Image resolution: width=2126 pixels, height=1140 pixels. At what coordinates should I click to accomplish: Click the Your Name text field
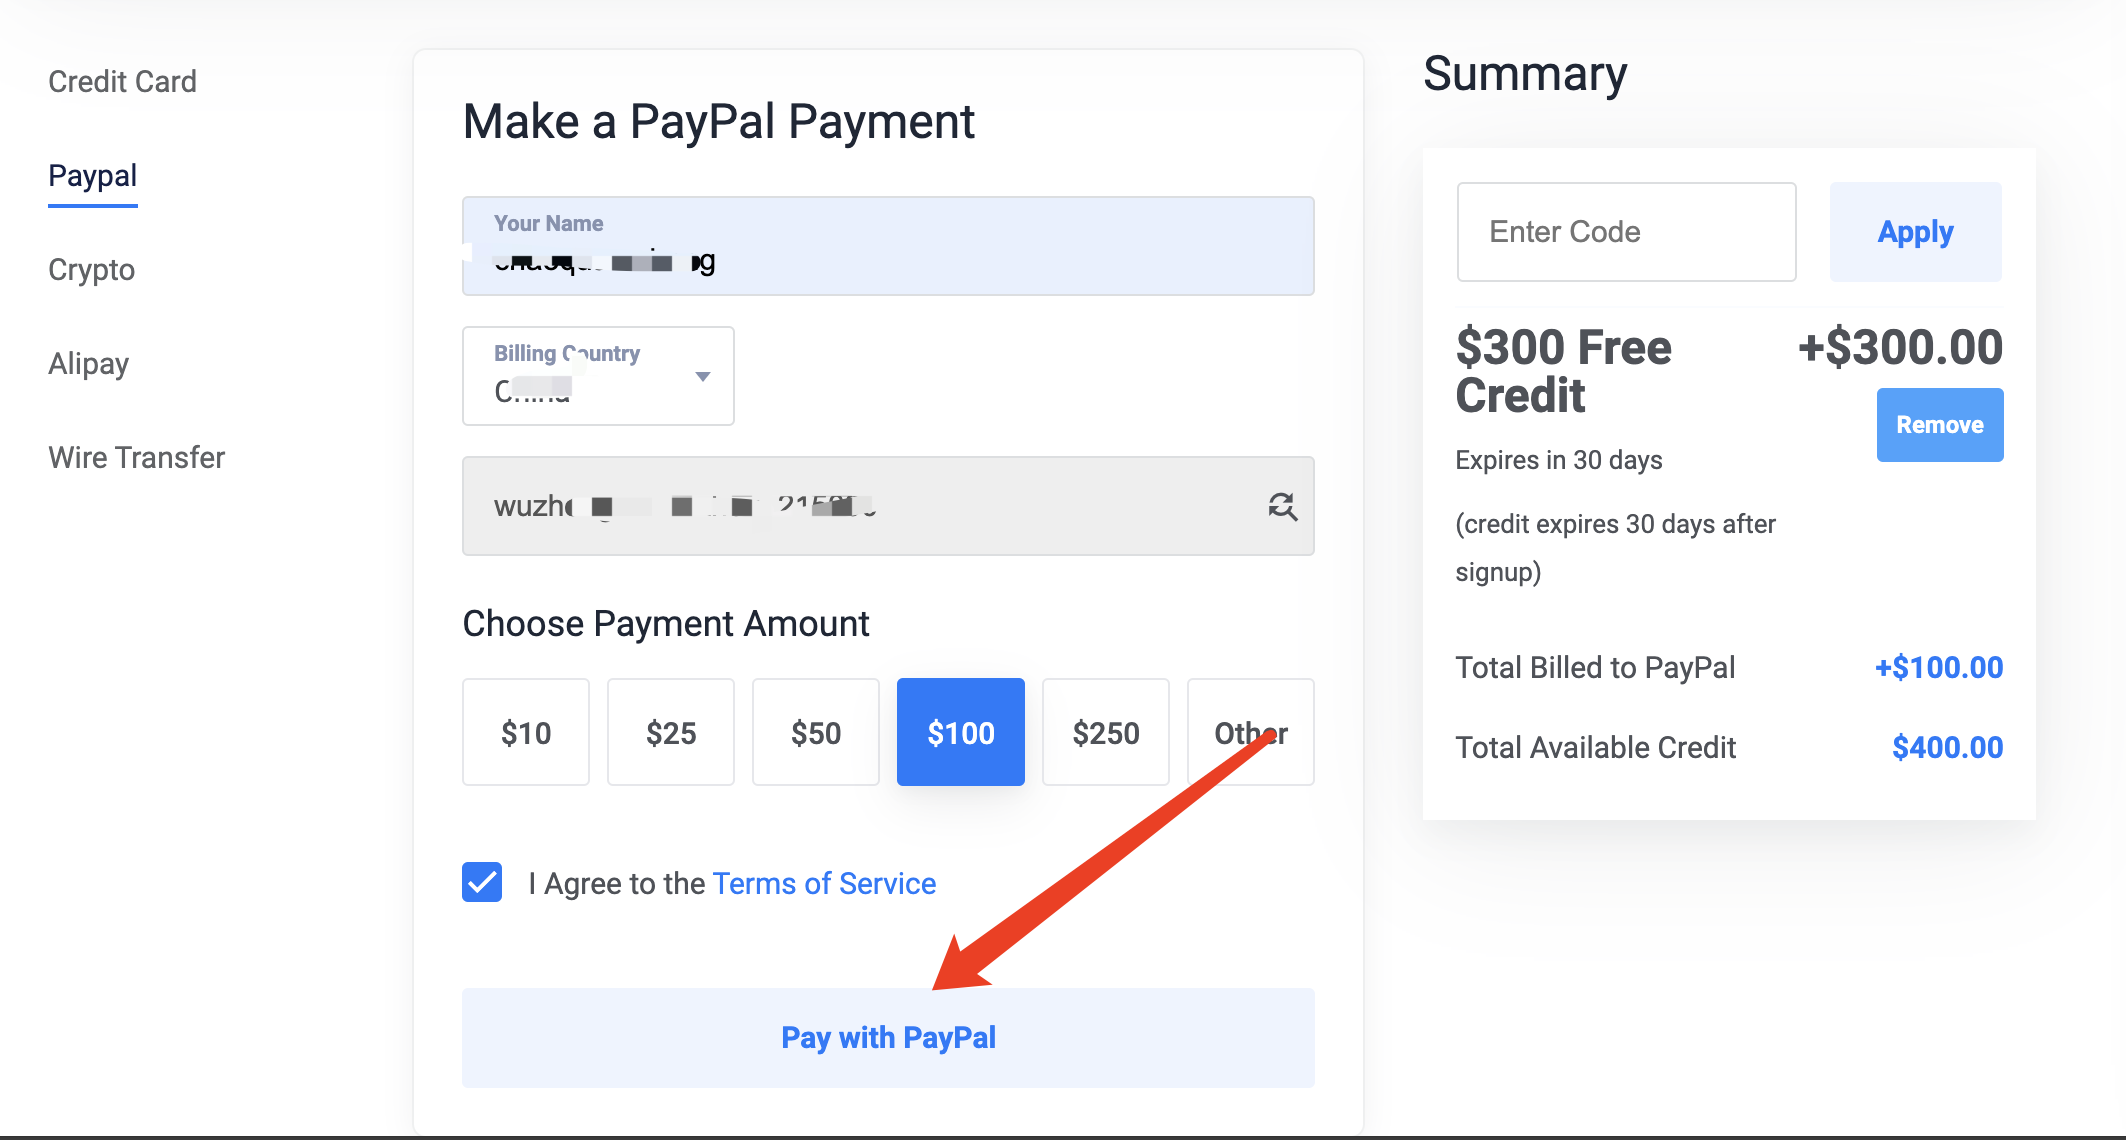pyautogui.click(x=888, y=246)
